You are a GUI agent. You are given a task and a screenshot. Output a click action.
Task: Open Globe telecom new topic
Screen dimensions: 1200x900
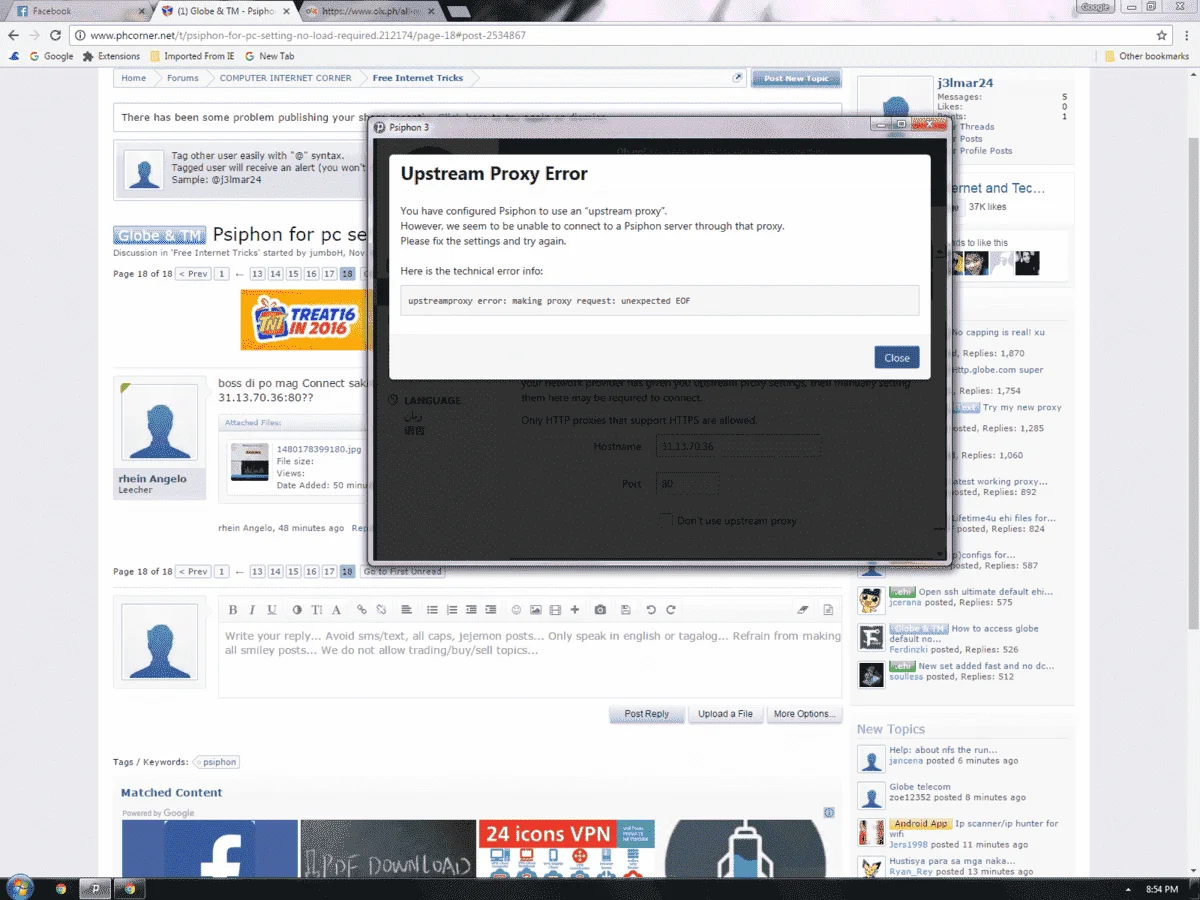919,787
